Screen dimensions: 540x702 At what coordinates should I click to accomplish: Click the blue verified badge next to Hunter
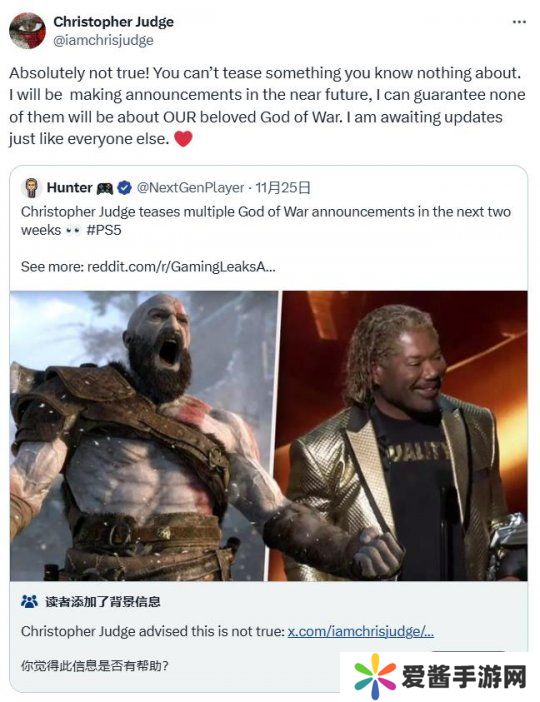(124, 188)
